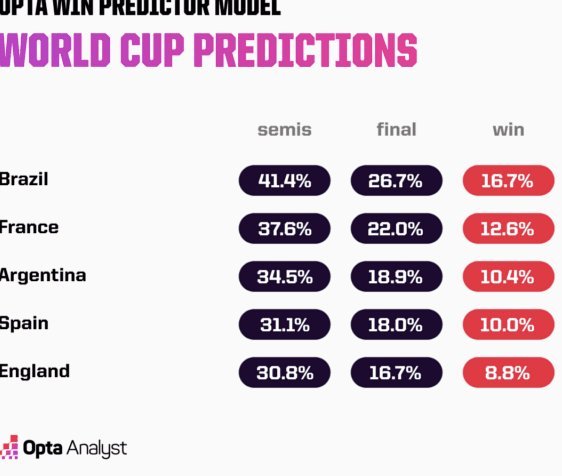
Task: Click the Opta Analyst brand text
Action: pos(75,448)
